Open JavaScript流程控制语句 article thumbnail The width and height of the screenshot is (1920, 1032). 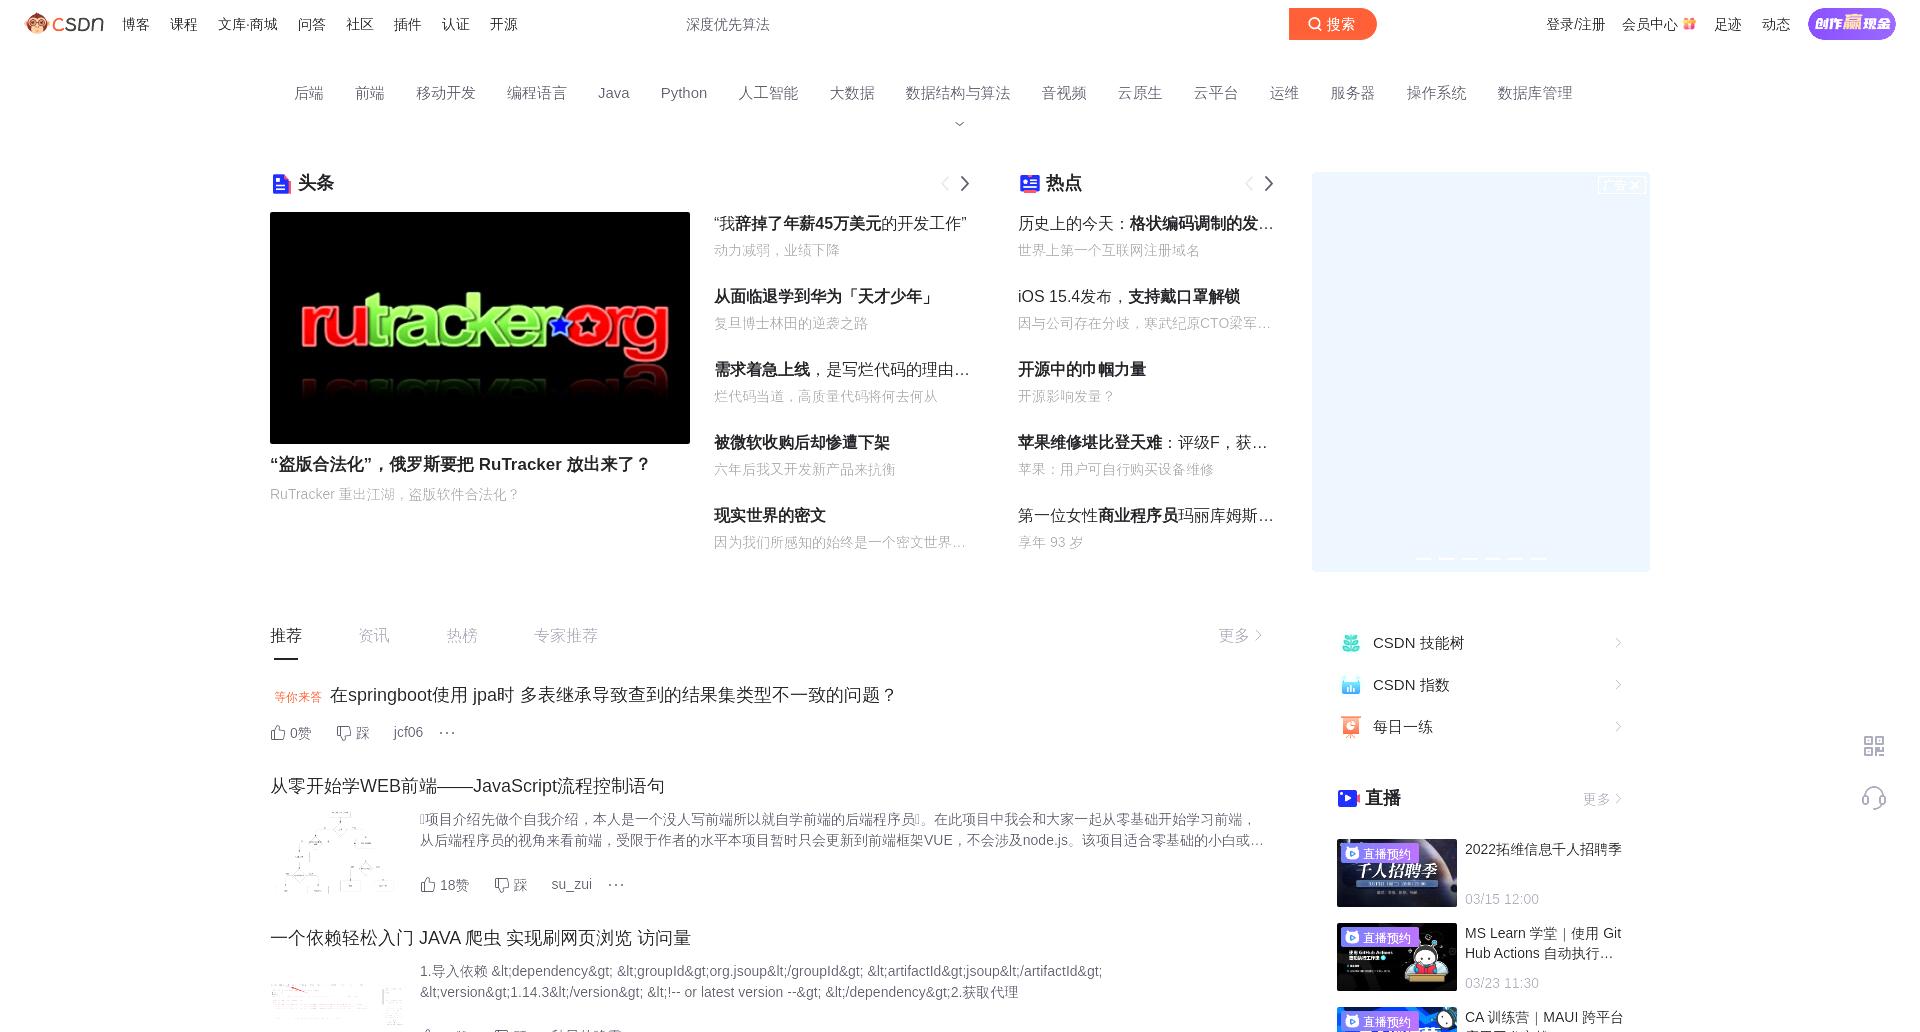coord(335,852)
